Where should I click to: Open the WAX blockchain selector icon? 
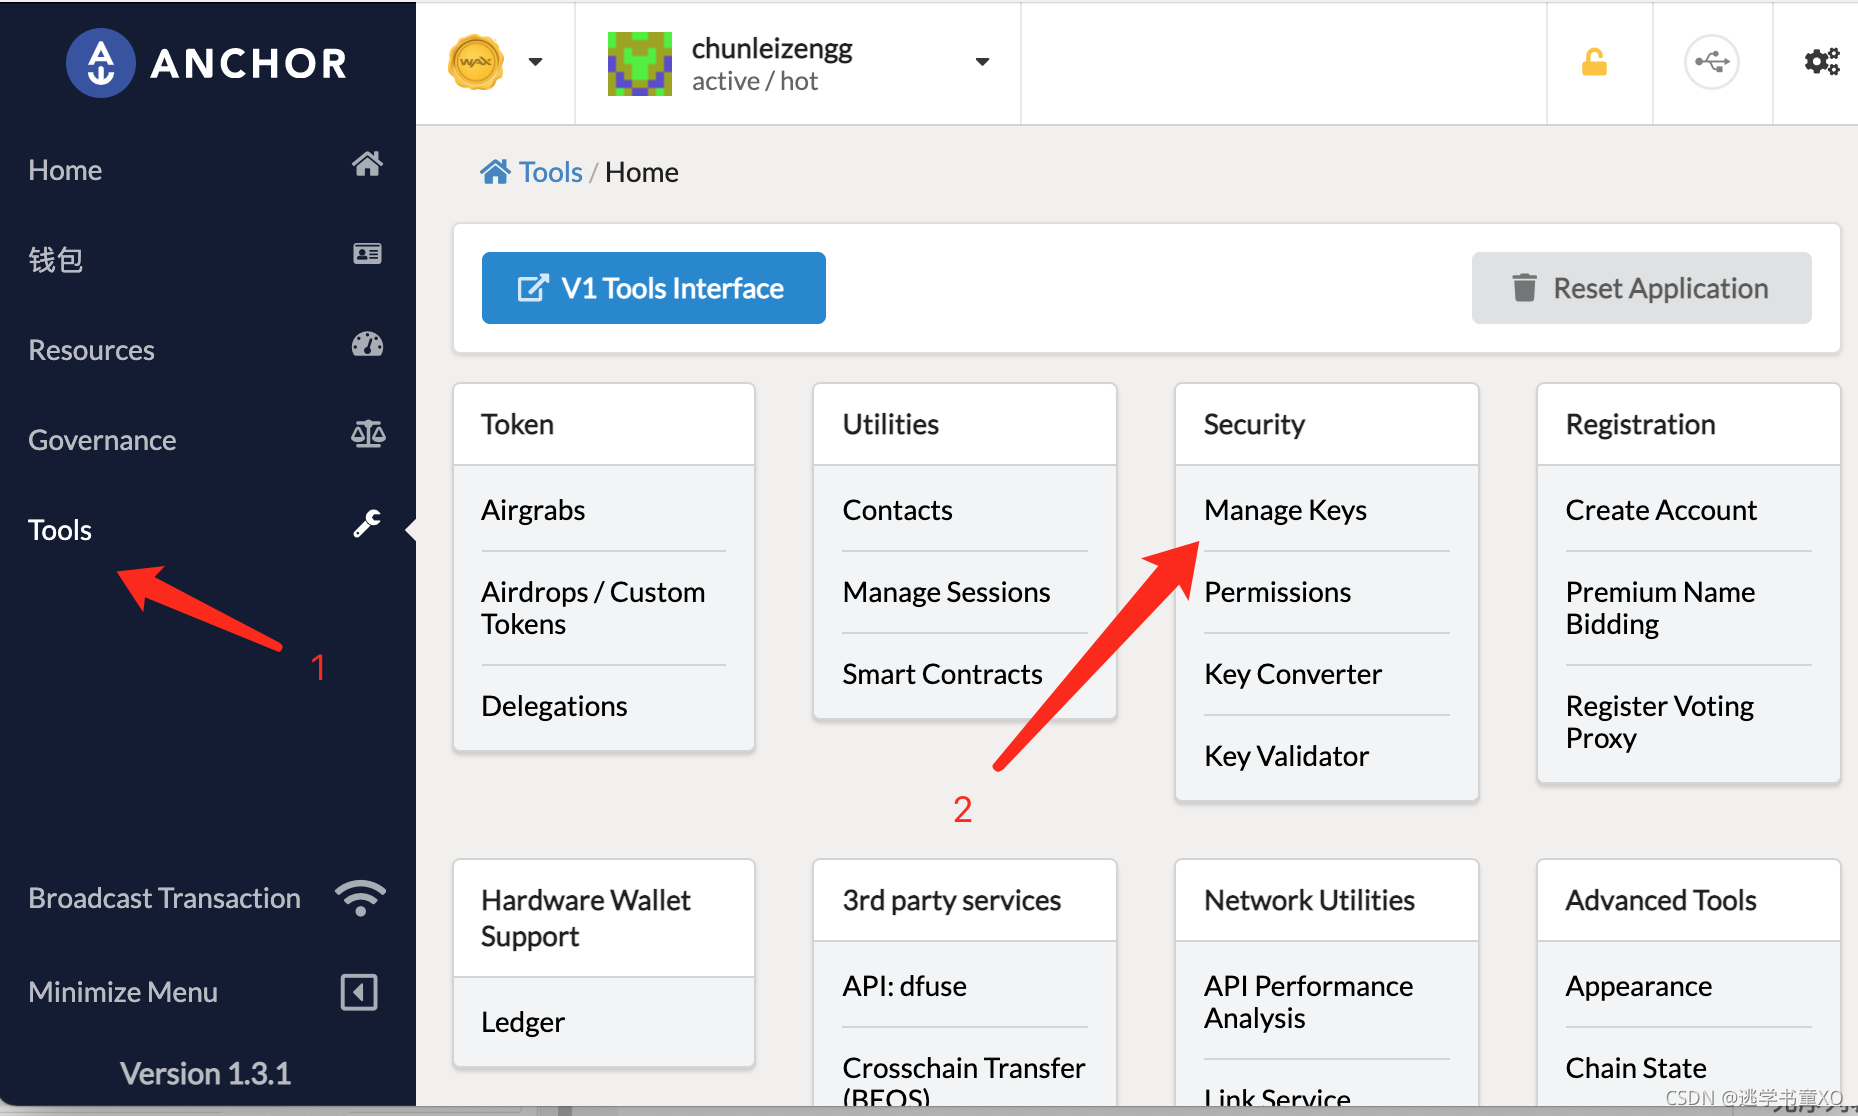[x=476, y=63]
